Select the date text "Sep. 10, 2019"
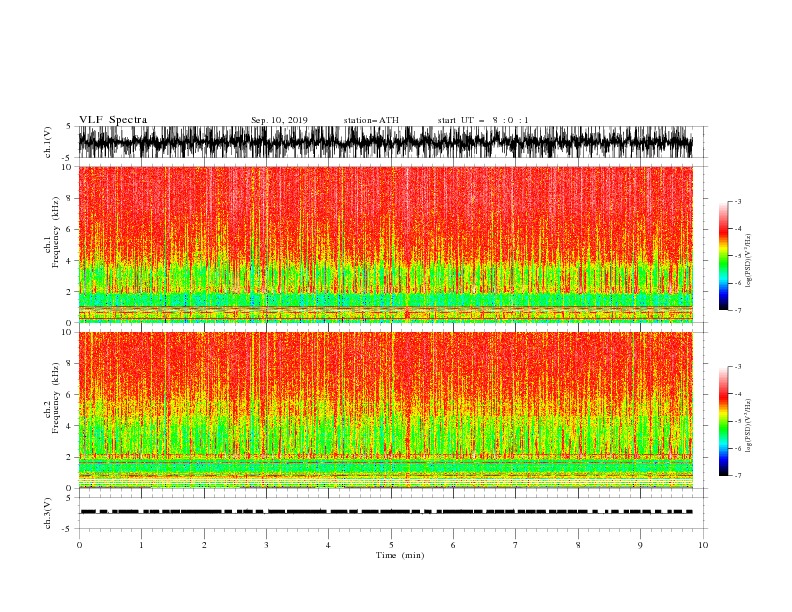 tap(279, 120)
